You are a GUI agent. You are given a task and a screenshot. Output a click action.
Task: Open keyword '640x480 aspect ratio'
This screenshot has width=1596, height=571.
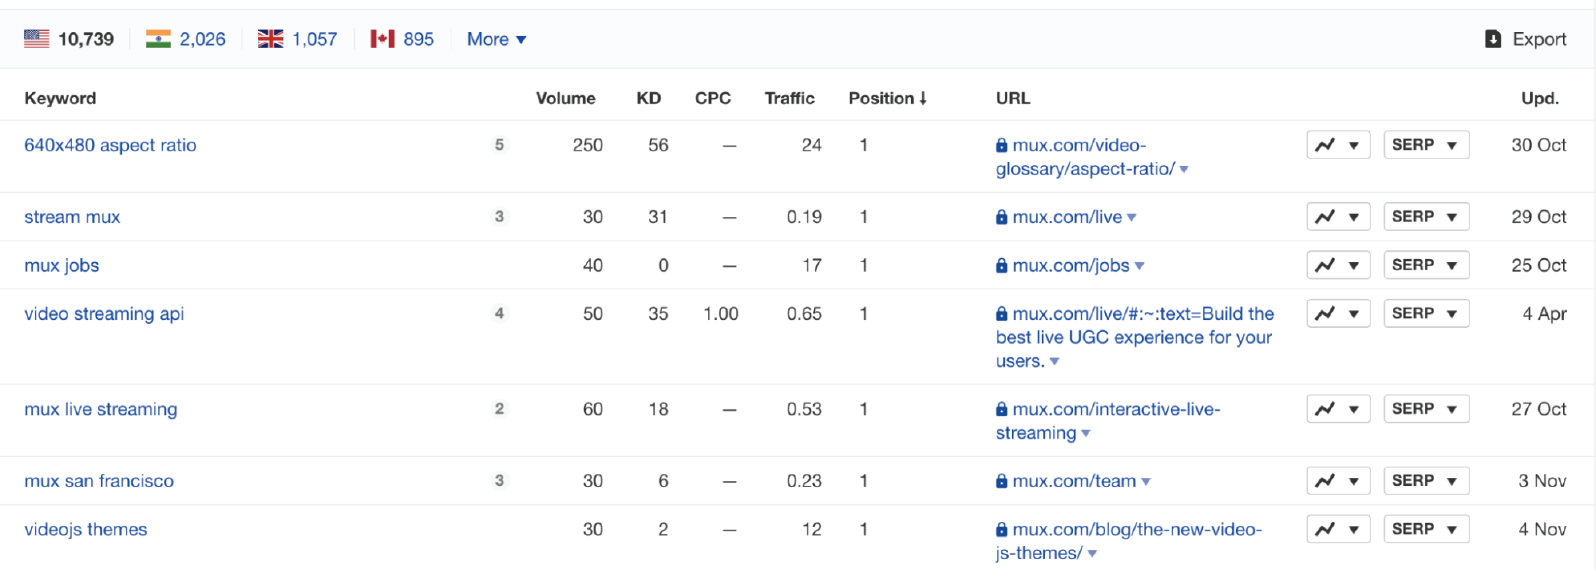coord(110,145)
